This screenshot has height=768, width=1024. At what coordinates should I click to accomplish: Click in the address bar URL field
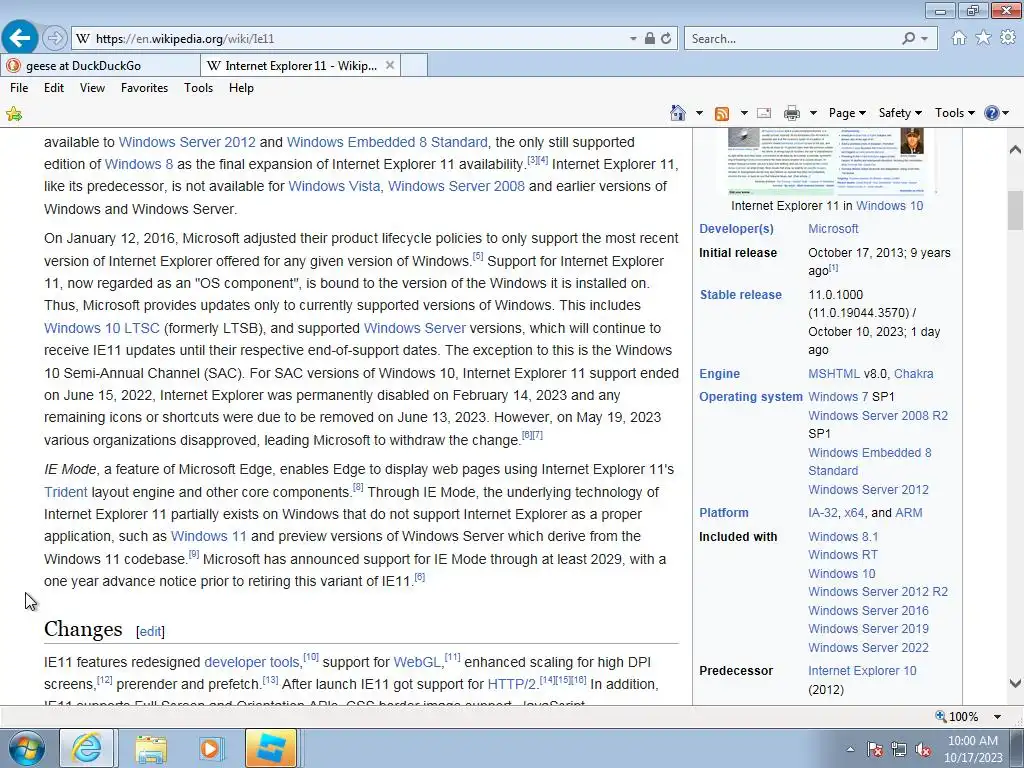coord(359,39)
